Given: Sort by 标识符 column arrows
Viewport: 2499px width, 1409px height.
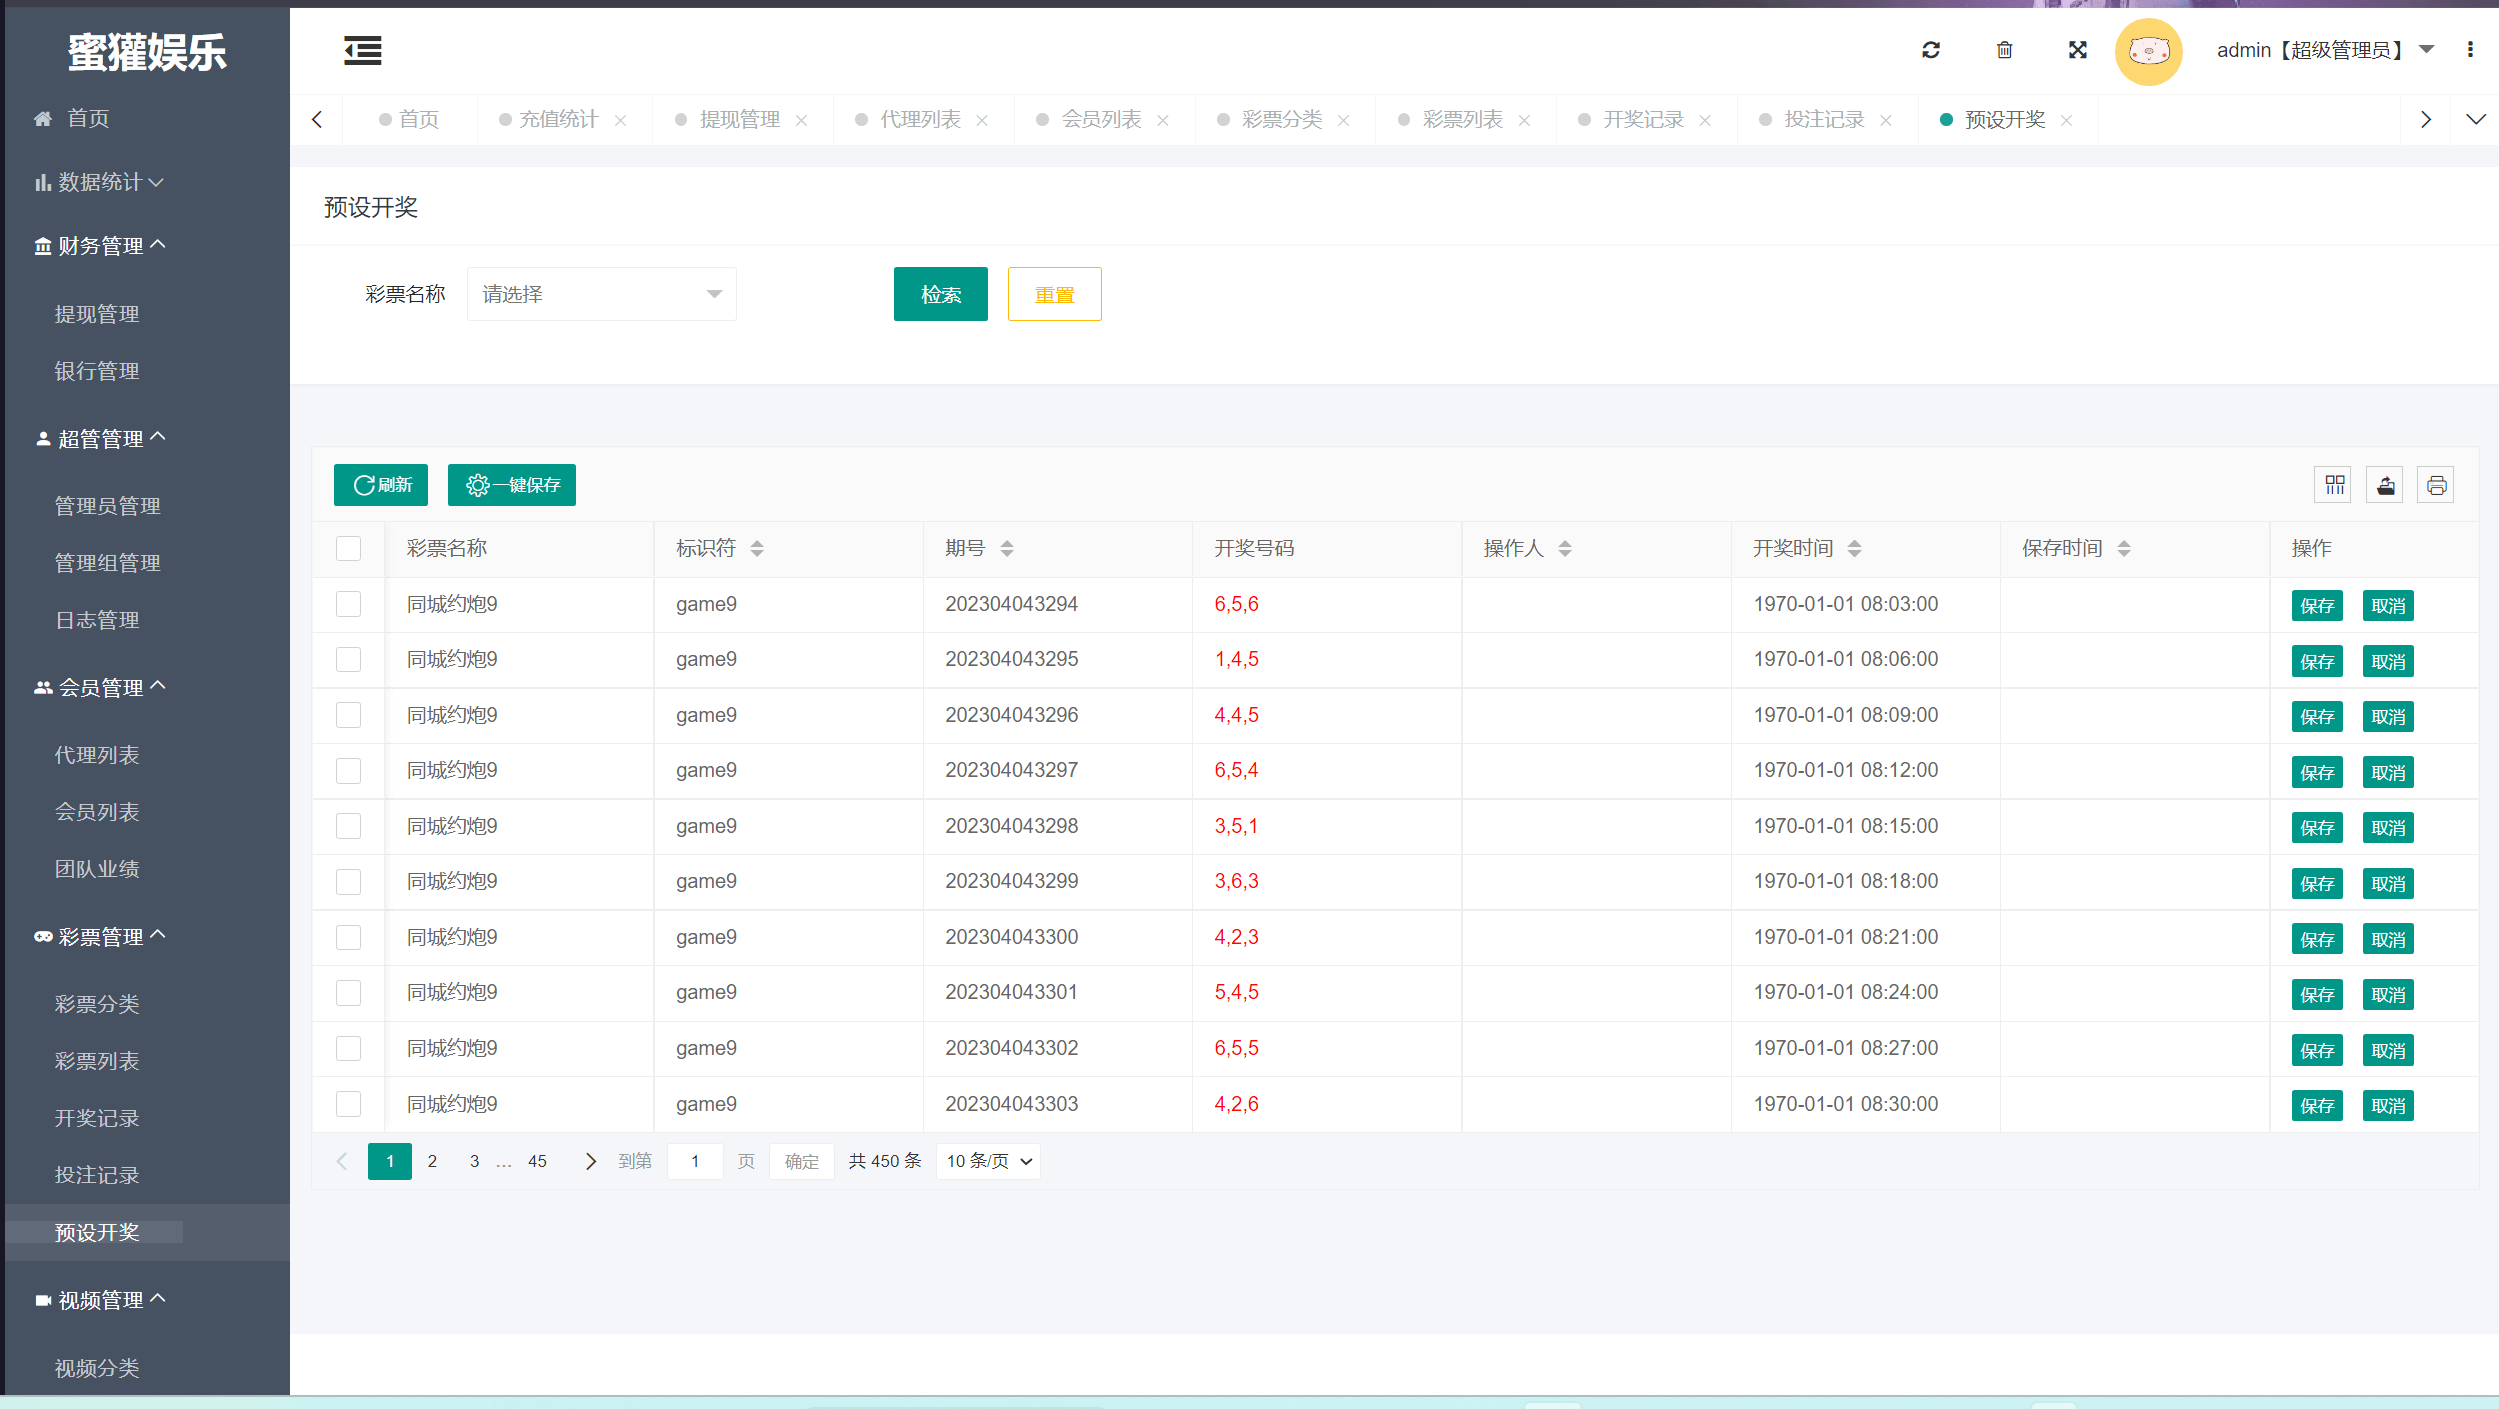Looking at the screenshot, I should [757, 548].
